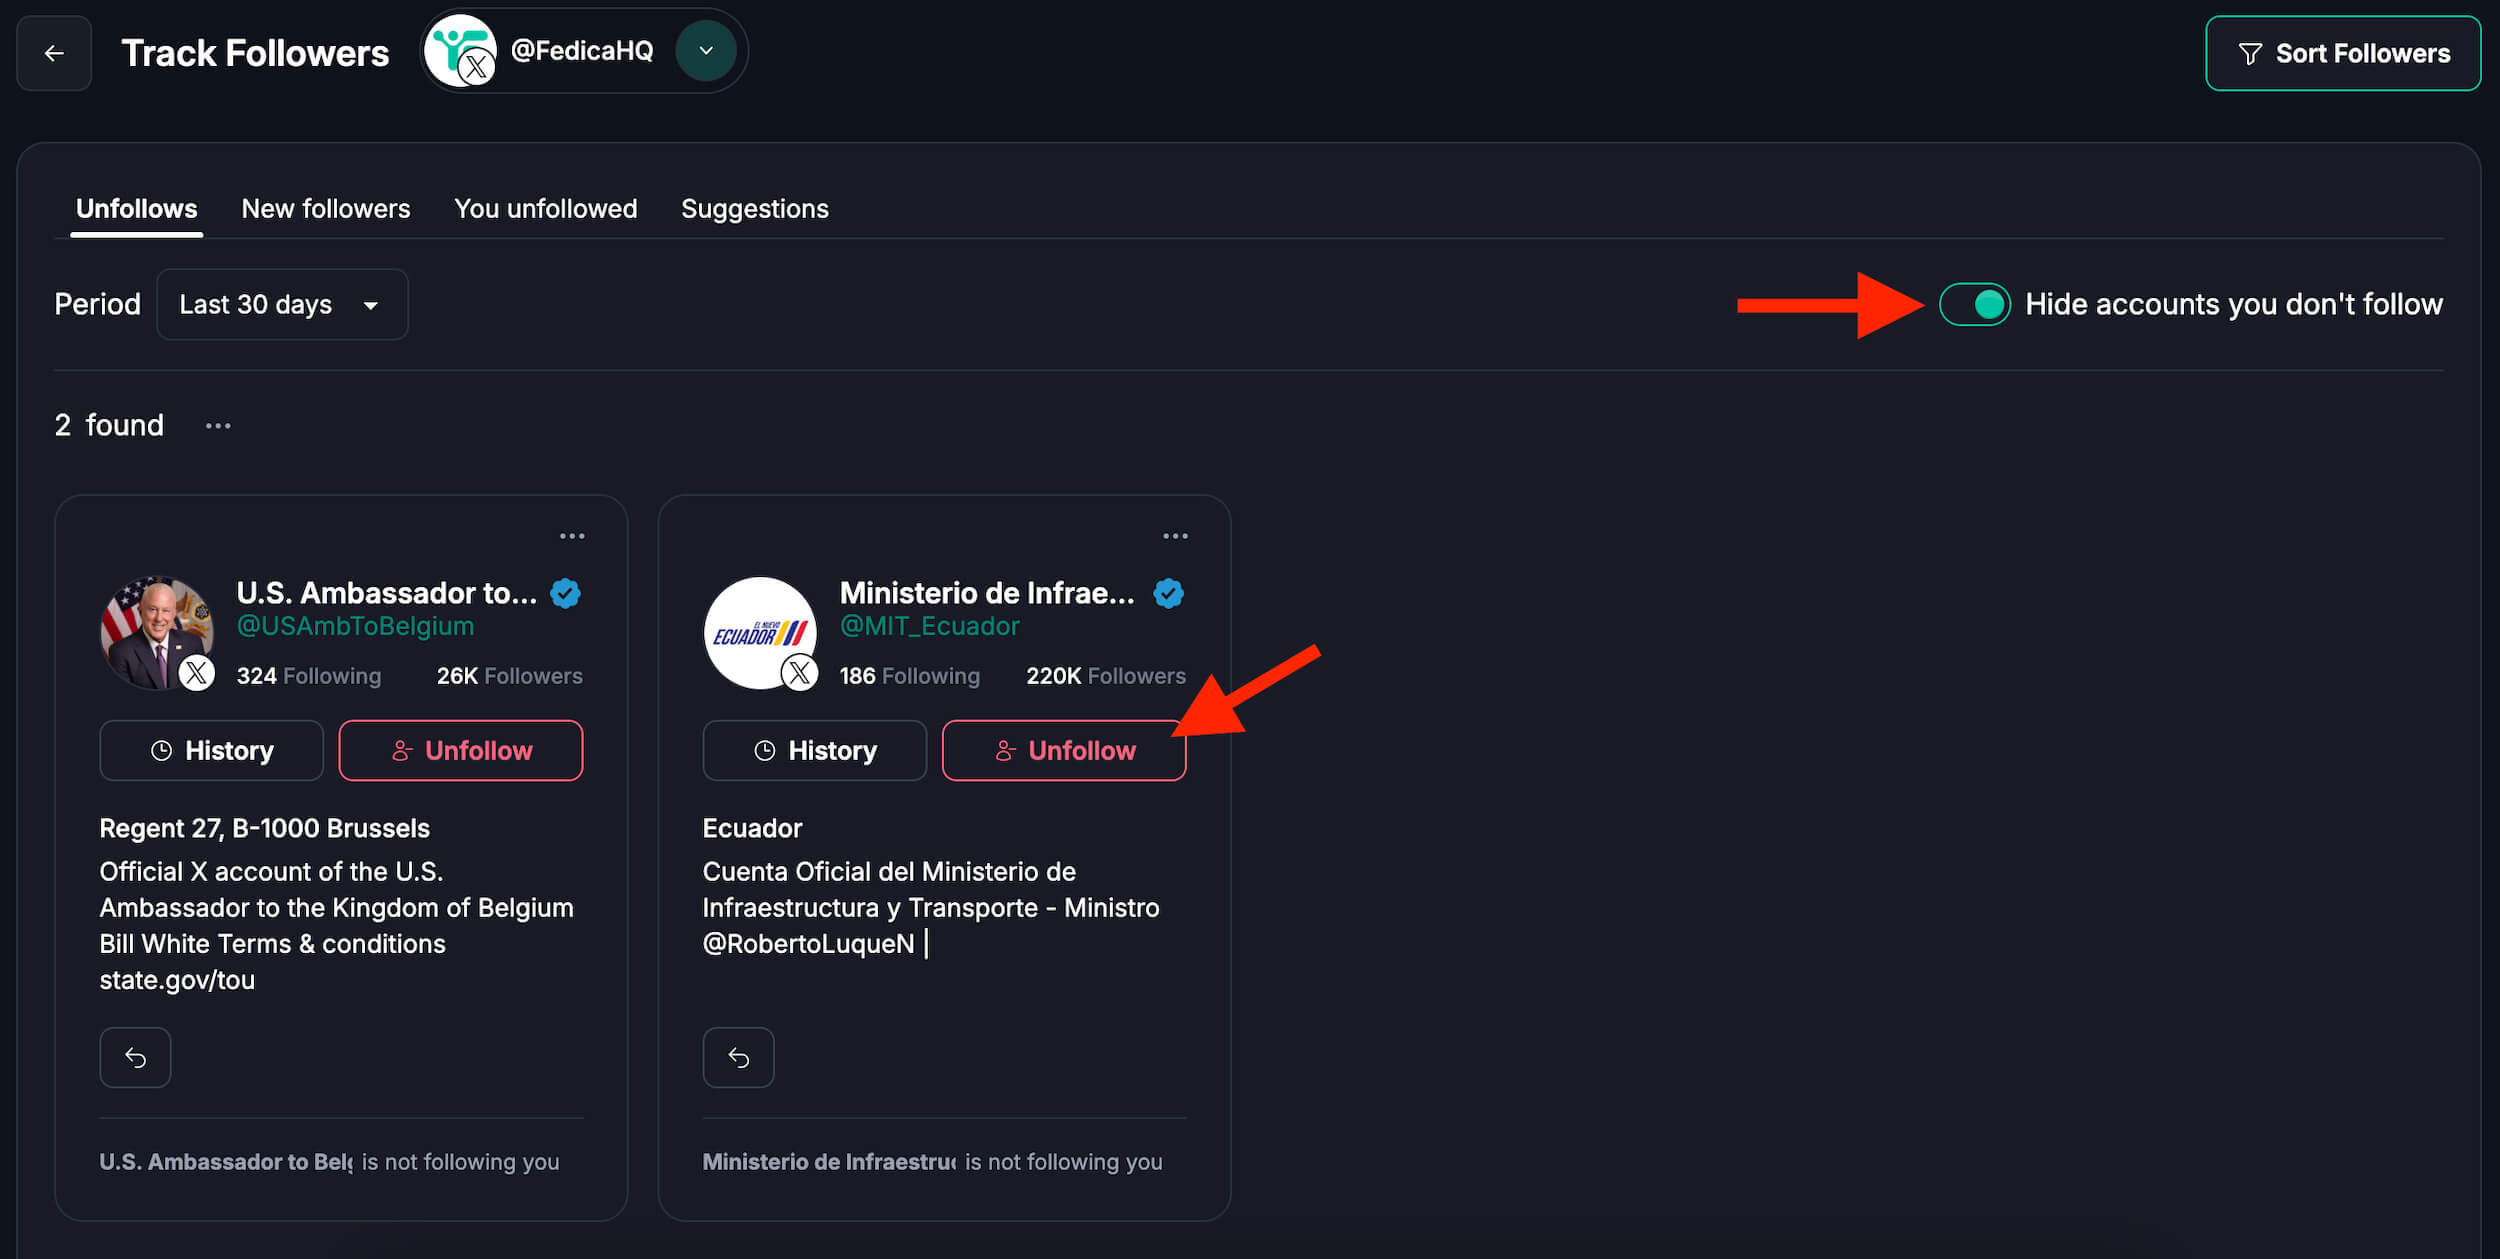This screenshot has width=2500, height=1259.
Task: Click the verified badge of MIT_Ecuador
Action: point(1168,593)
